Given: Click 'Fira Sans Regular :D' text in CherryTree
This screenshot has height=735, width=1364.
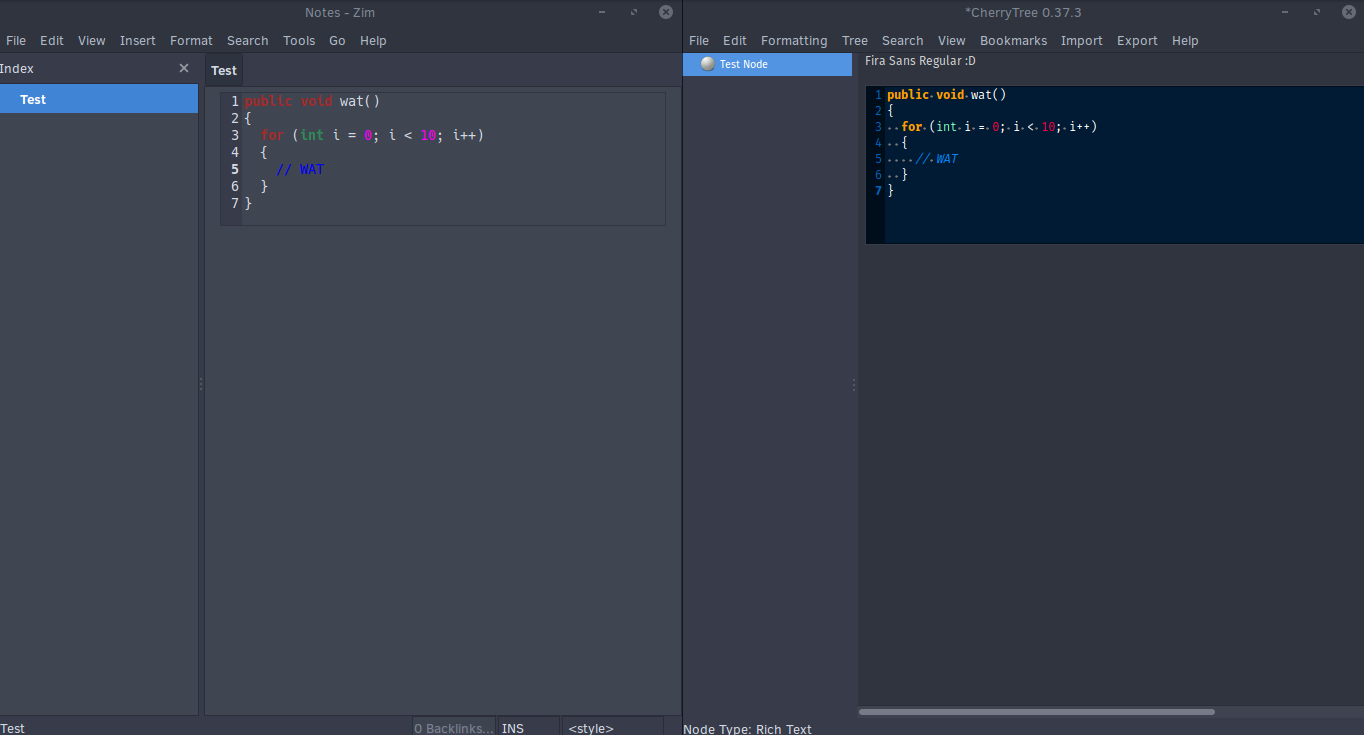Looking at the screenshot, I should pyautogui.click(x=920, y=61).
